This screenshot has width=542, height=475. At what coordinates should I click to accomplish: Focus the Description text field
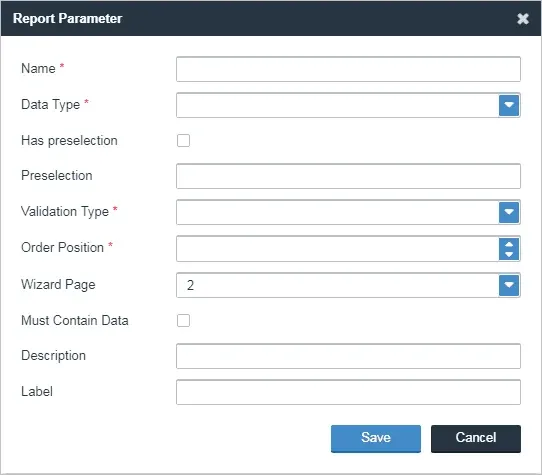point(348,356)
